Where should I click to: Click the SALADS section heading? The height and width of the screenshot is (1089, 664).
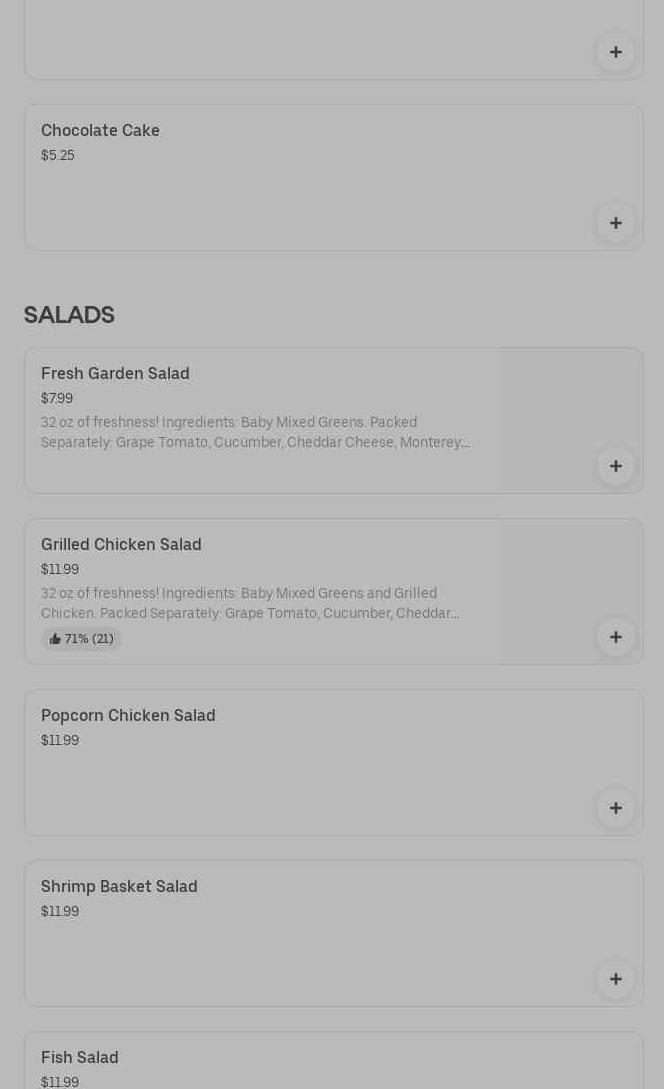(x=69, y=315)
